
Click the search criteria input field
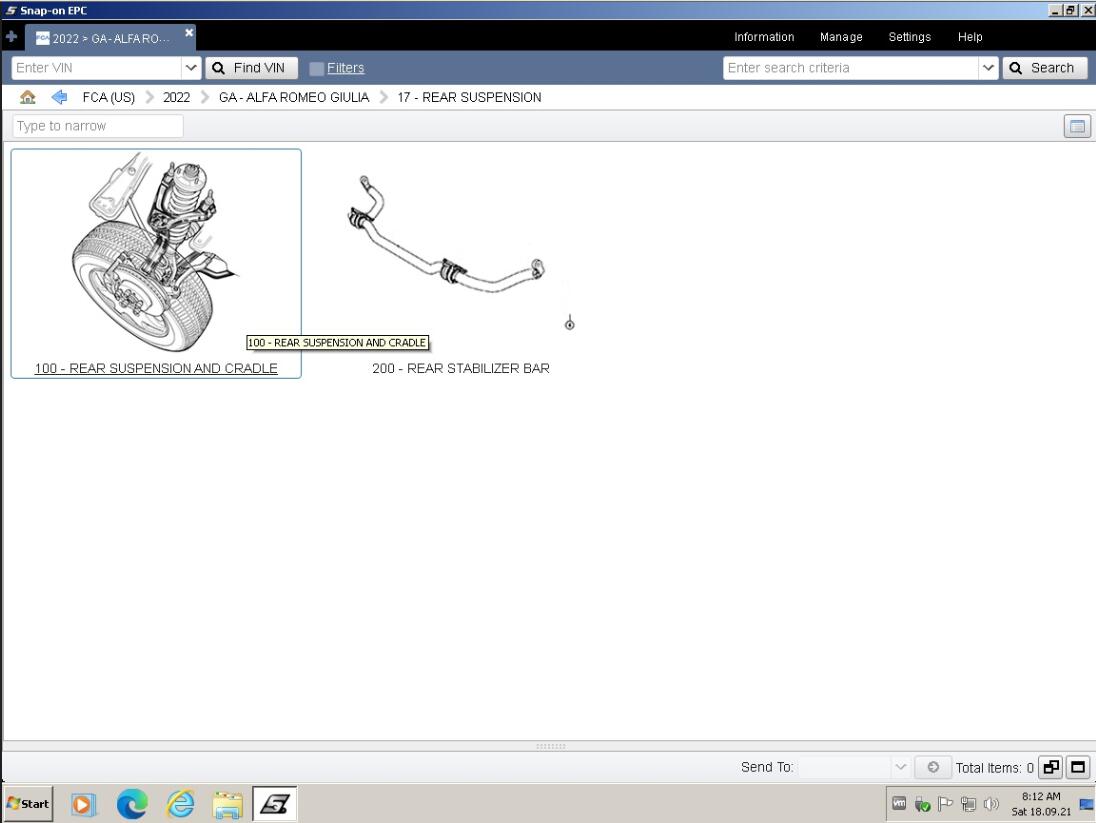pos(850,68)
